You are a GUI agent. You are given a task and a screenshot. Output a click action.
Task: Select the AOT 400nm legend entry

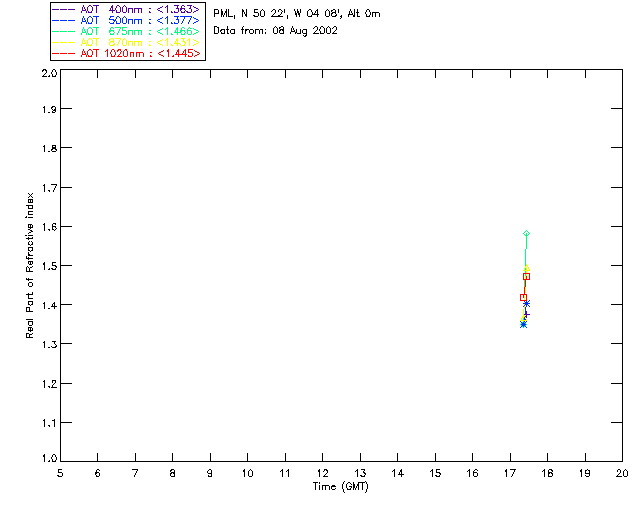[126, 9]
